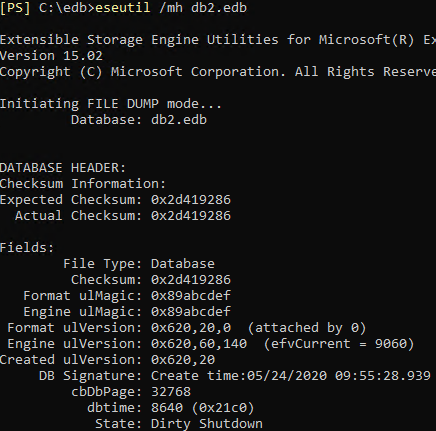Viewport: 436px width, 431px height.
Task: Click the 'Checksum Information:' line
Action: coord(83,184)
